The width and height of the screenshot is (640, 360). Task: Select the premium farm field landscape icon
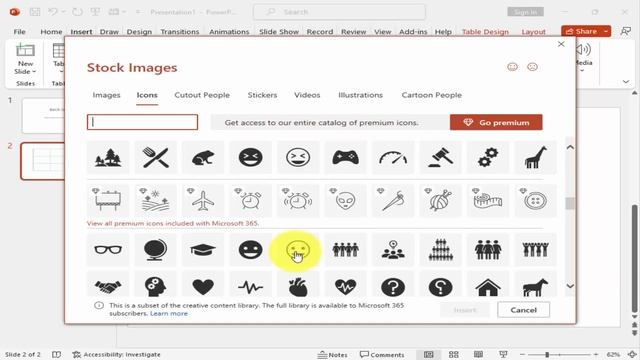click(x=156, y=200)
